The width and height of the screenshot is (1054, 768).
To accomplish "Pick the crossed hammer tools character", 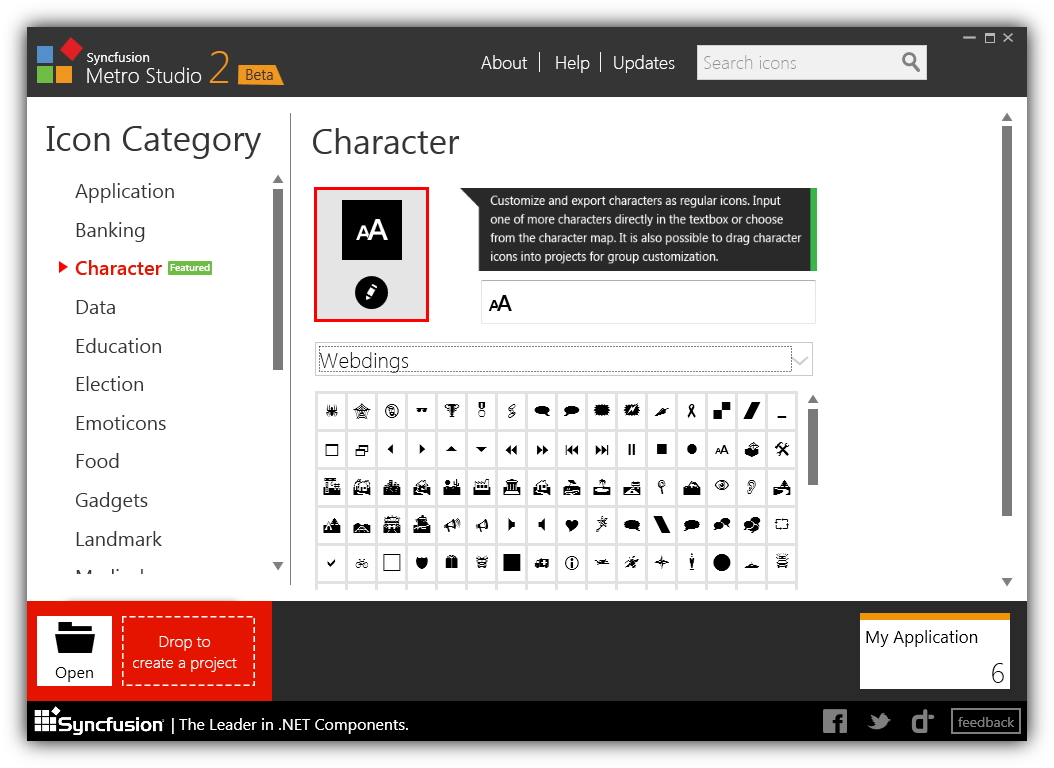I will [782, 450].
